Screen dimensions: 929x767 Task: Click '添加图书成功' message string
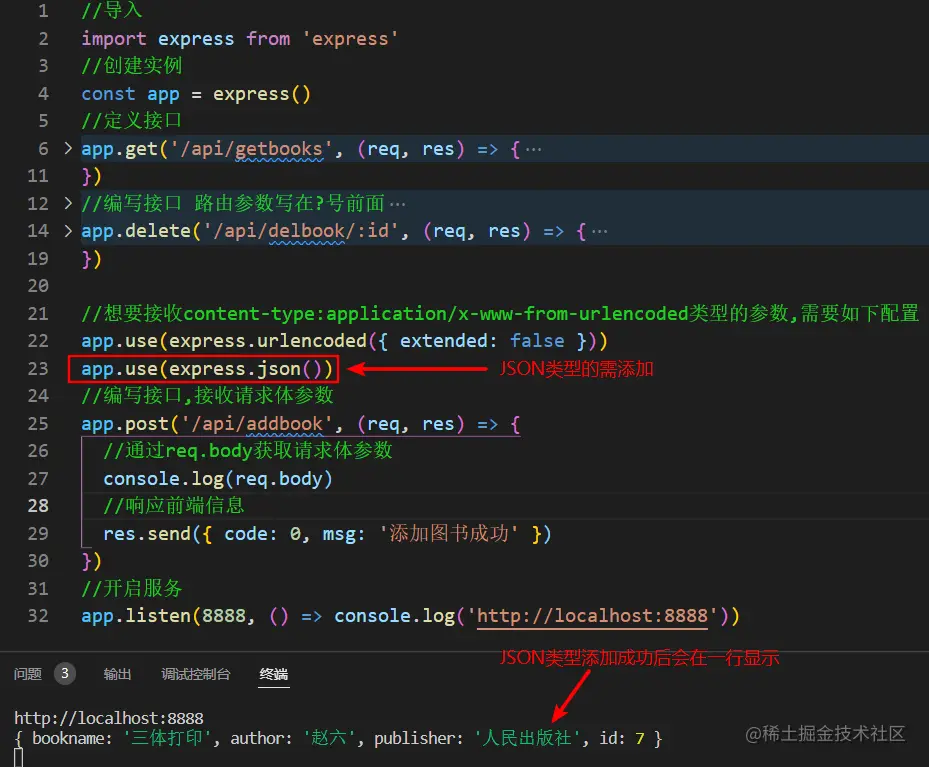pyautogui.click(x=449, y=534)
